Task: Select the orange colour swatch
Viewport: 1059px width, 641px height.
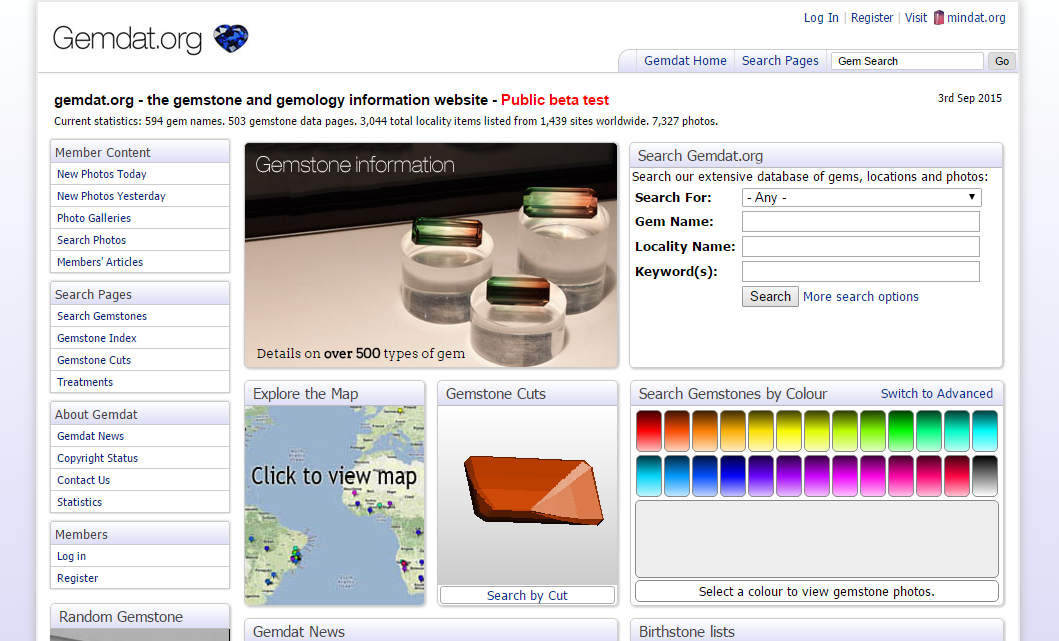Action: point(704,431)
